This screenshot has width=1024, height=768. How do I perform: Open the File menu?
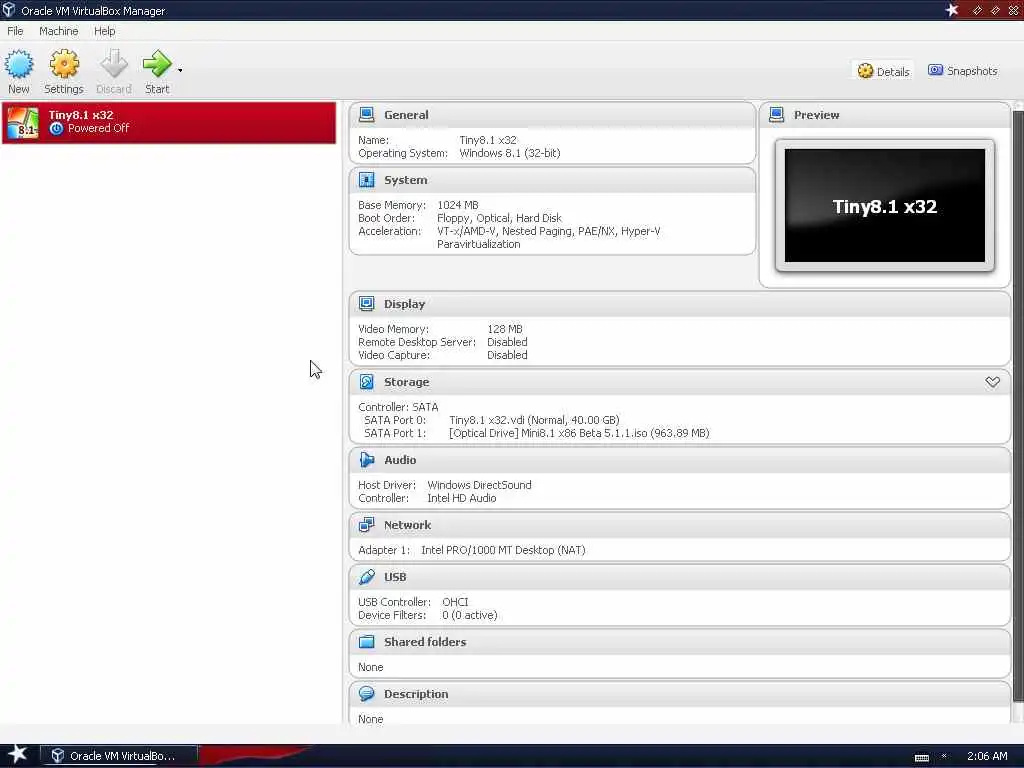[15, 31]
